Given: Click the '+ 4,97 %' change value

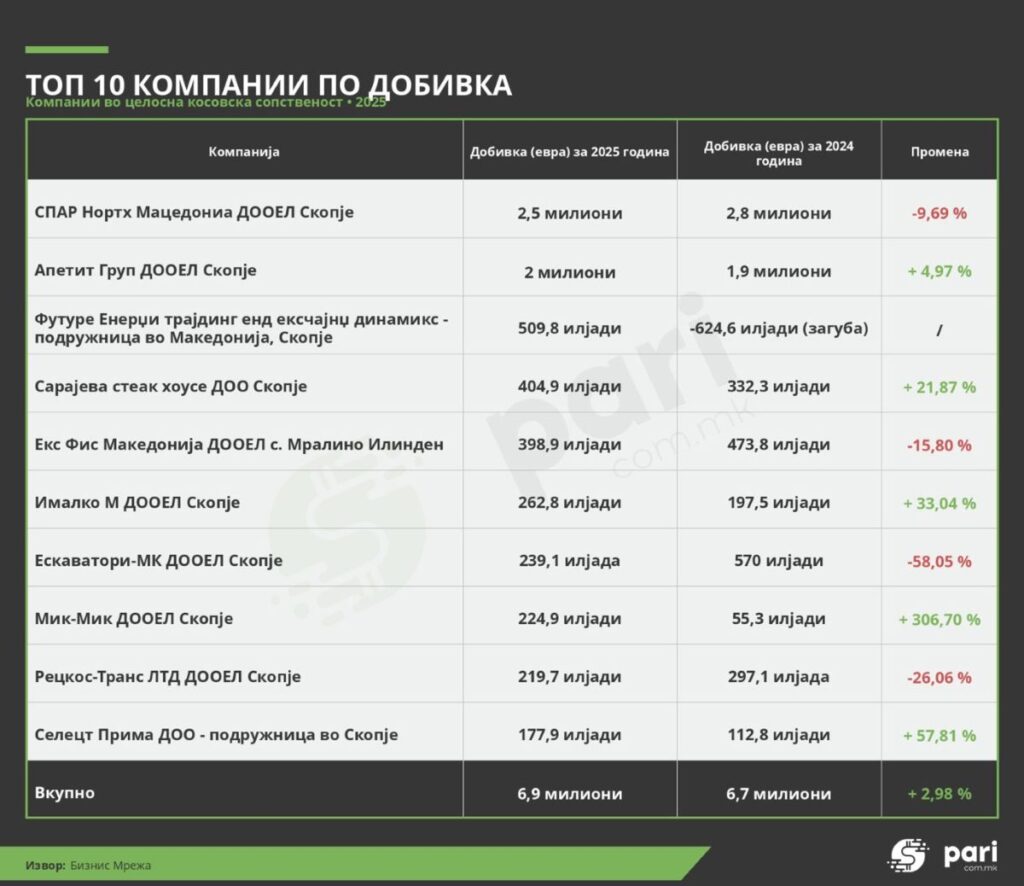Looking at the screenshot, I should click(939, 272).
